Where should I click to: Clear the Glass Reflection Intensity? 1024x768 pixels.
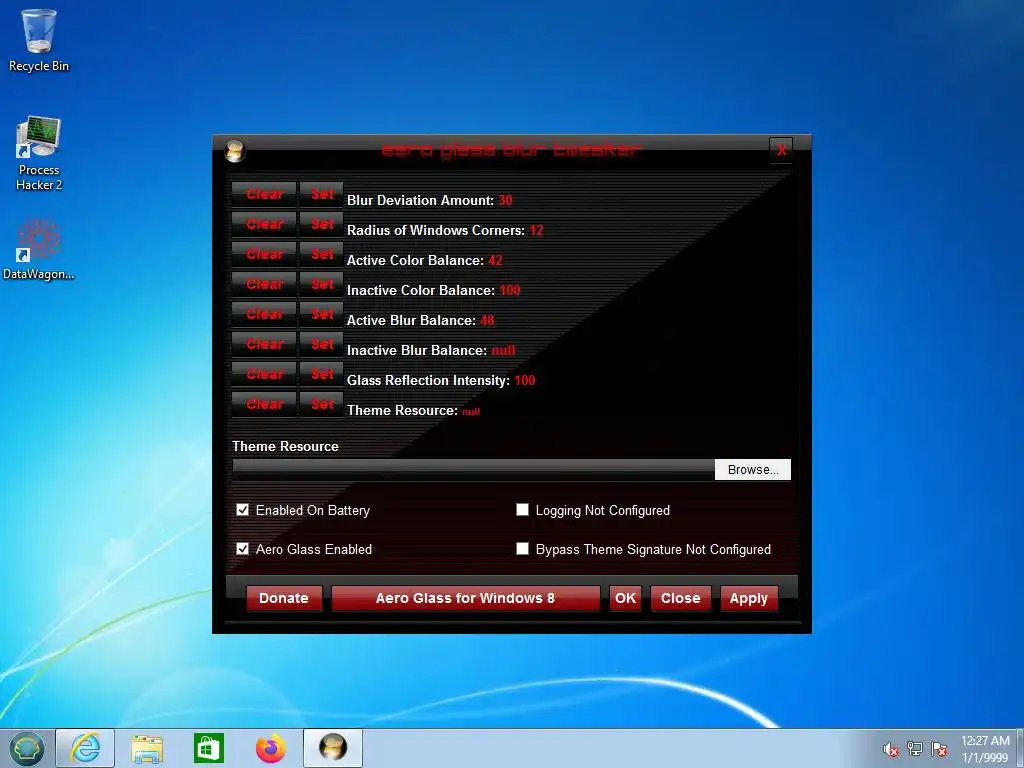pyautogui.click(x=264, y=374)
